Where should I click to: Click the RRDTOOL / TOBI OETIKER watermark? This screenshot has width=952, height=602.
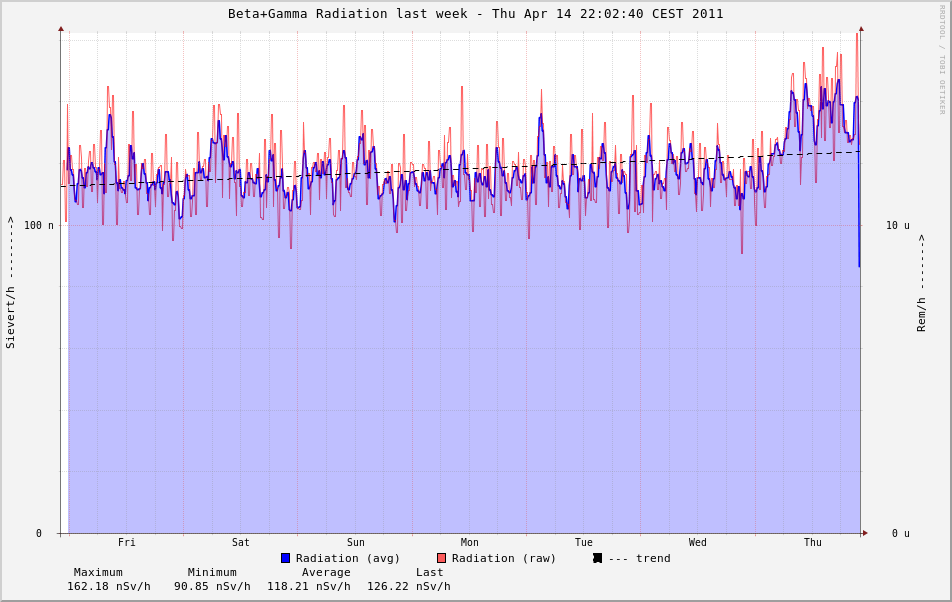coord(941,60)
